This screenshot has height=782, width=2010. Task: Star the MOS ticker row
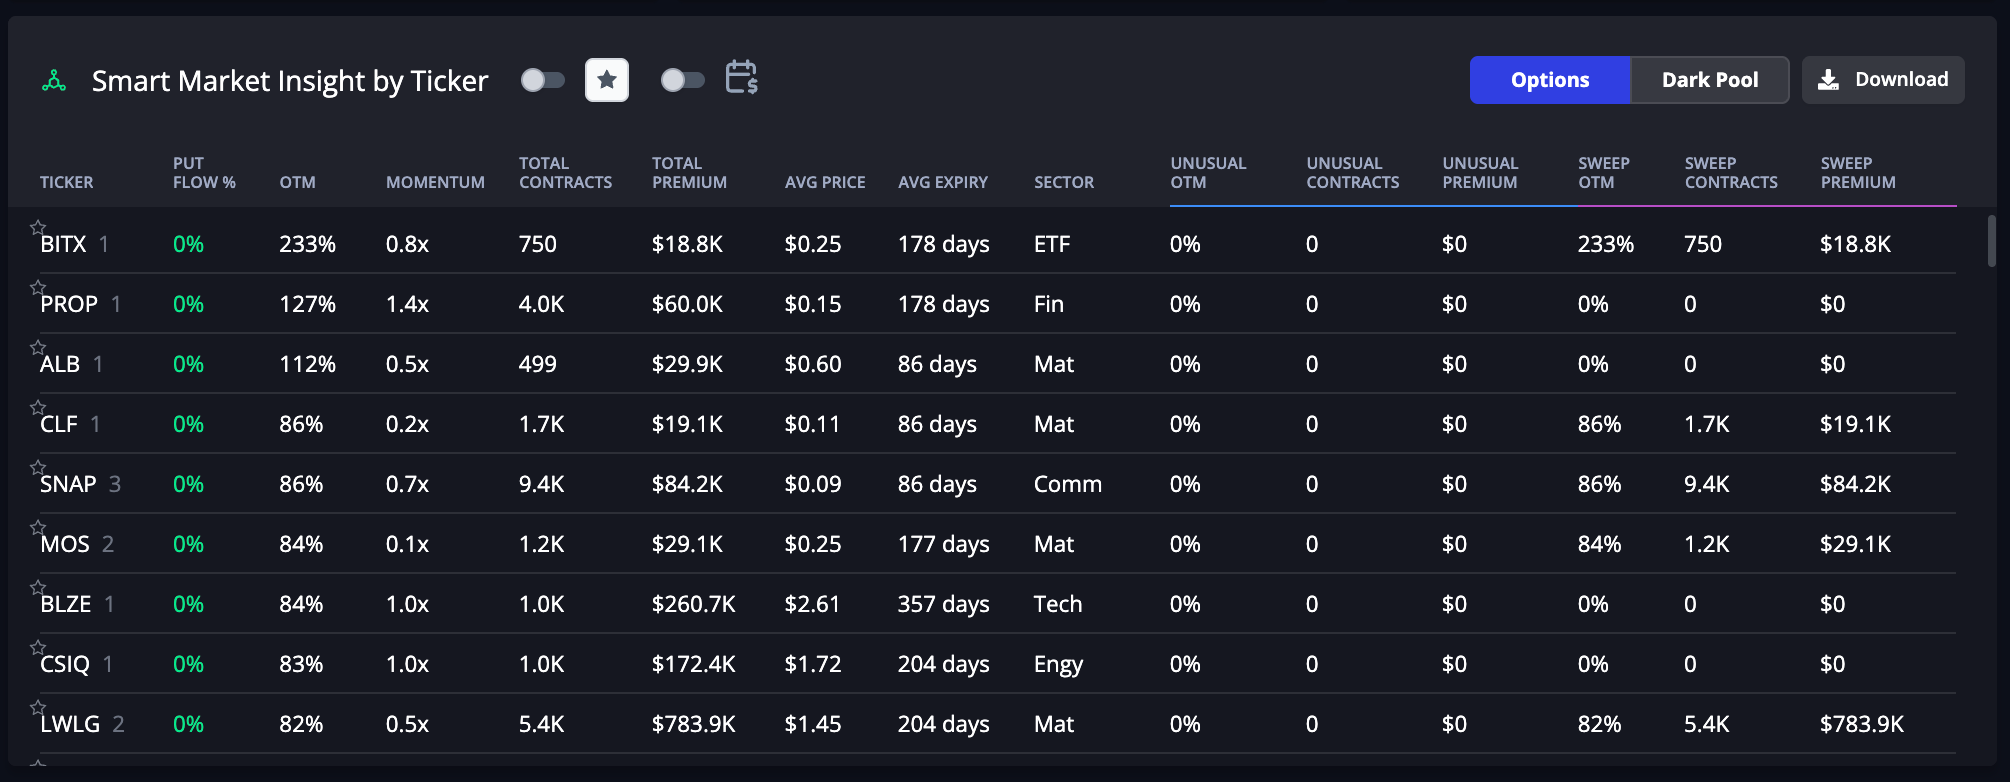38,528
